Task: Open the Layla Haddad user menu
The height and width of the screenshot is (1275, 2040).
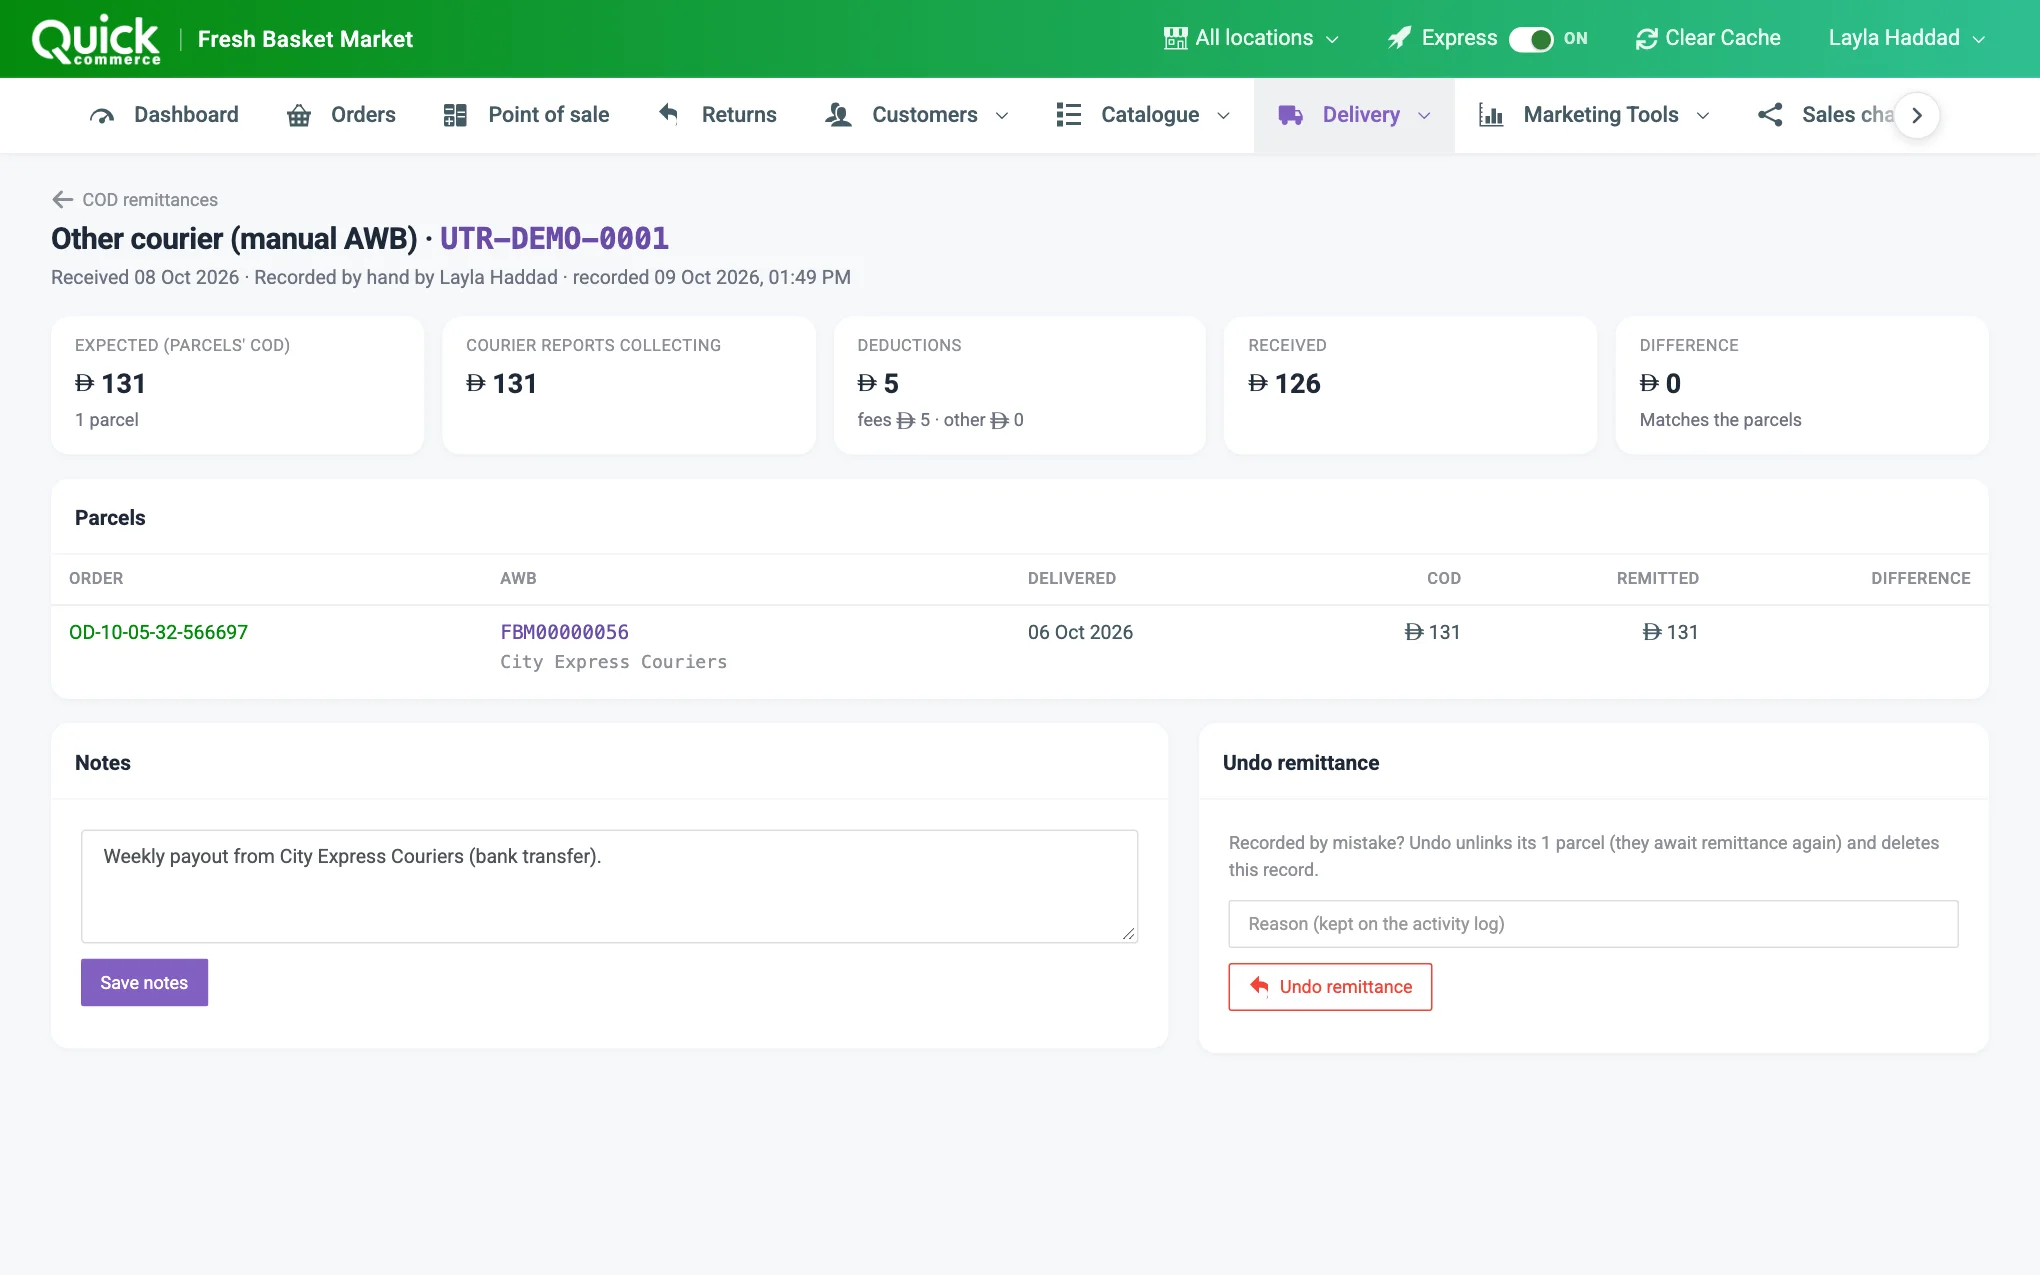Action: click(1906, 38)
